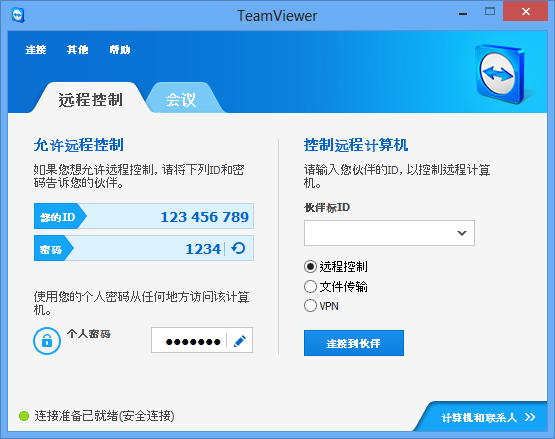Click the blue 密码 label

pos(51,250)
